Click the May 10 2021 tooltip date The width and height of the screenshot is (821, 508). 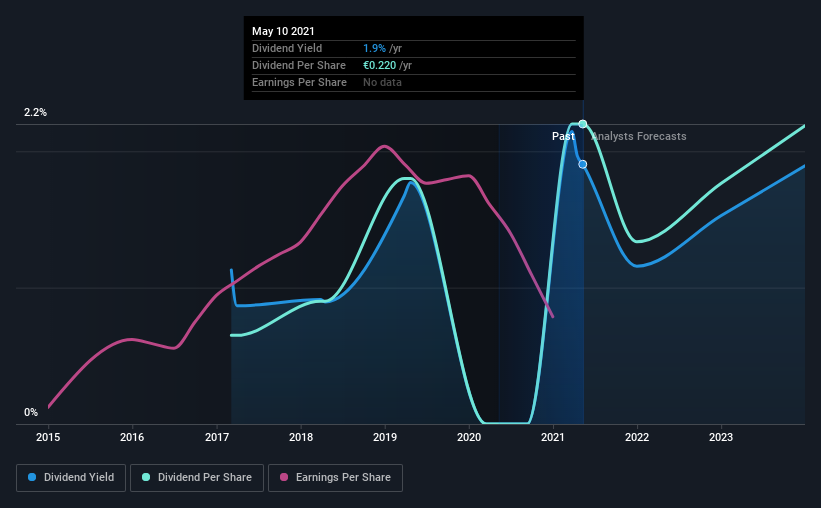[283, 31]
